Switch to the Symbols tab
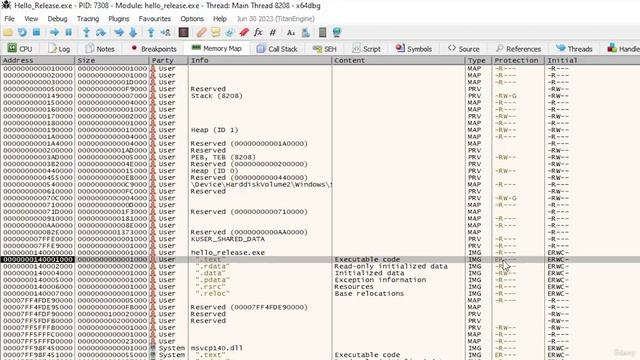The image size is (640, 360). pyautogui.click(x=414, y=49)
